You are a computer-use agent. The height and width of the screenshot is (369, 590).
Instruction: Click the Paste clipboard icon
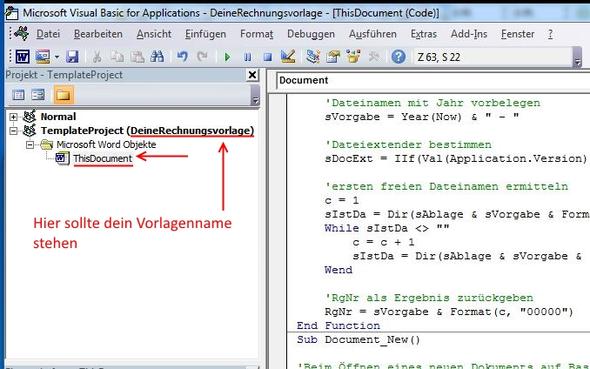pyautogui.click(x=137, y=57)
